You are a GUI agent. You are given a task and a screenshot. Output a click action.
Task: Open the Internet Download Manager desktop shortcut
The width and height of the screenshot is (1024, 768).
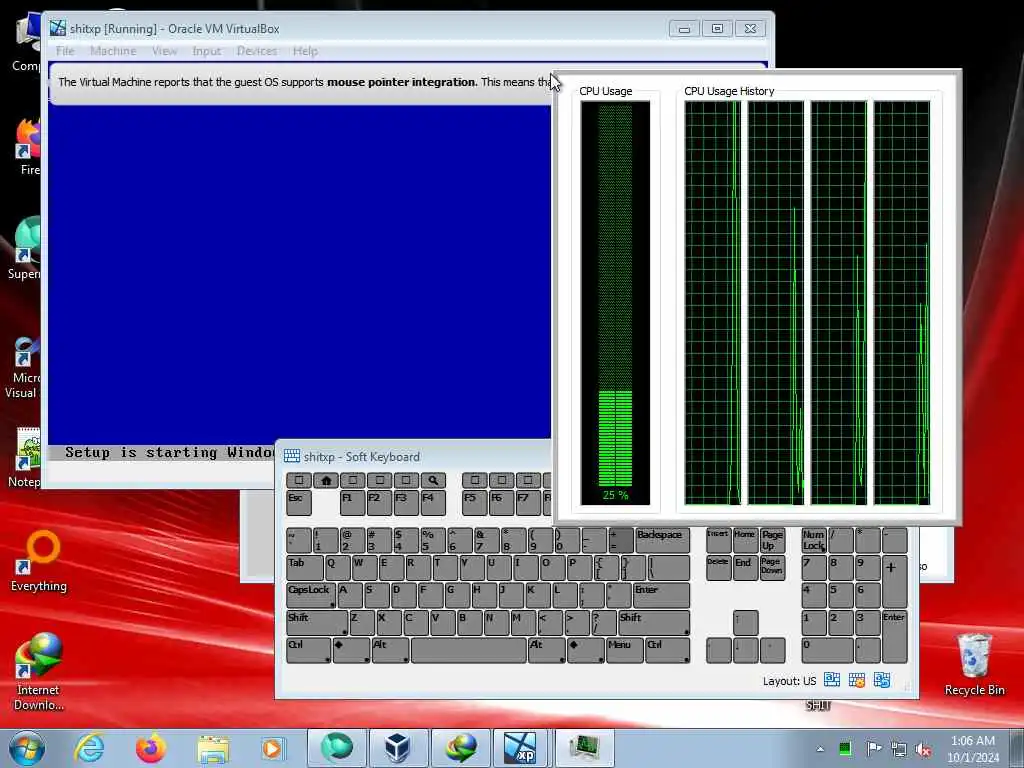39,672
